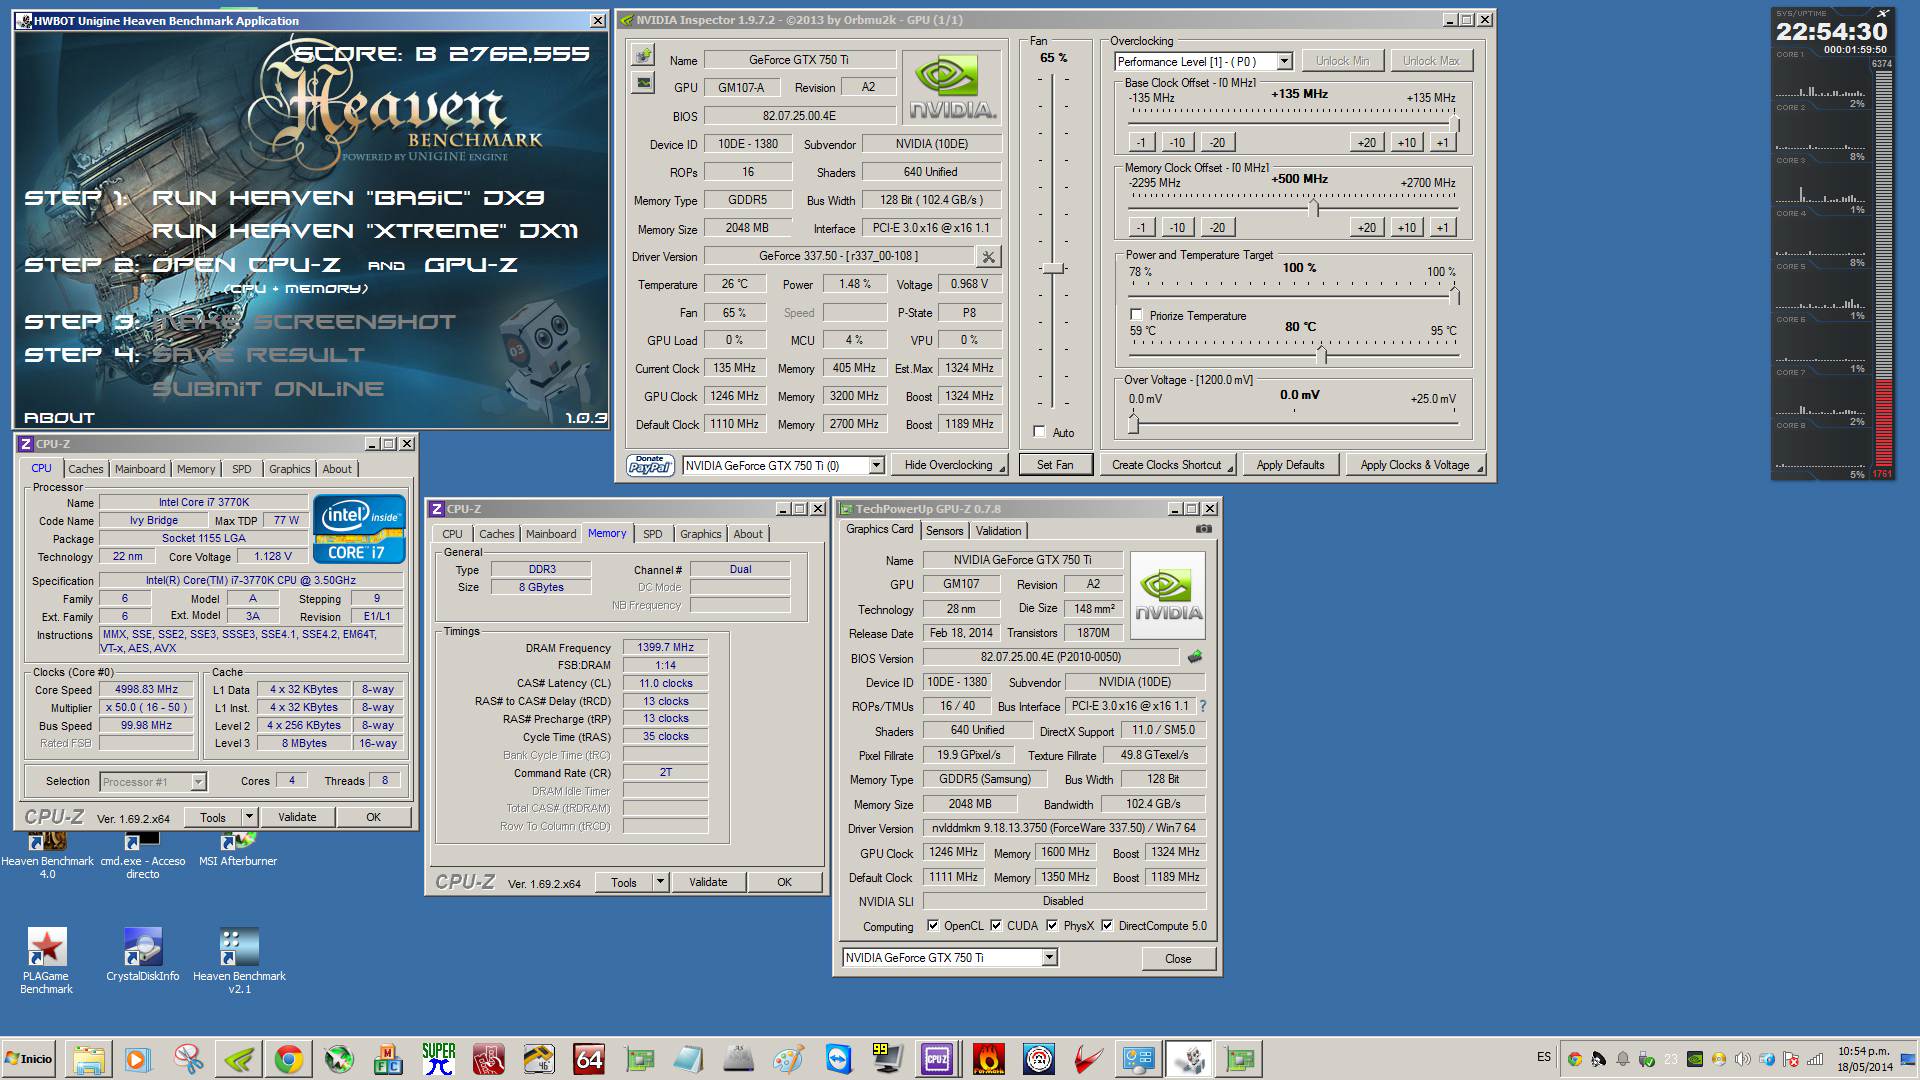Viewport: 1920px width, 1080px height.
Task: Enable Priorize Temperature checkbox
Action: pyautogui.click(x=1136, y=315)
